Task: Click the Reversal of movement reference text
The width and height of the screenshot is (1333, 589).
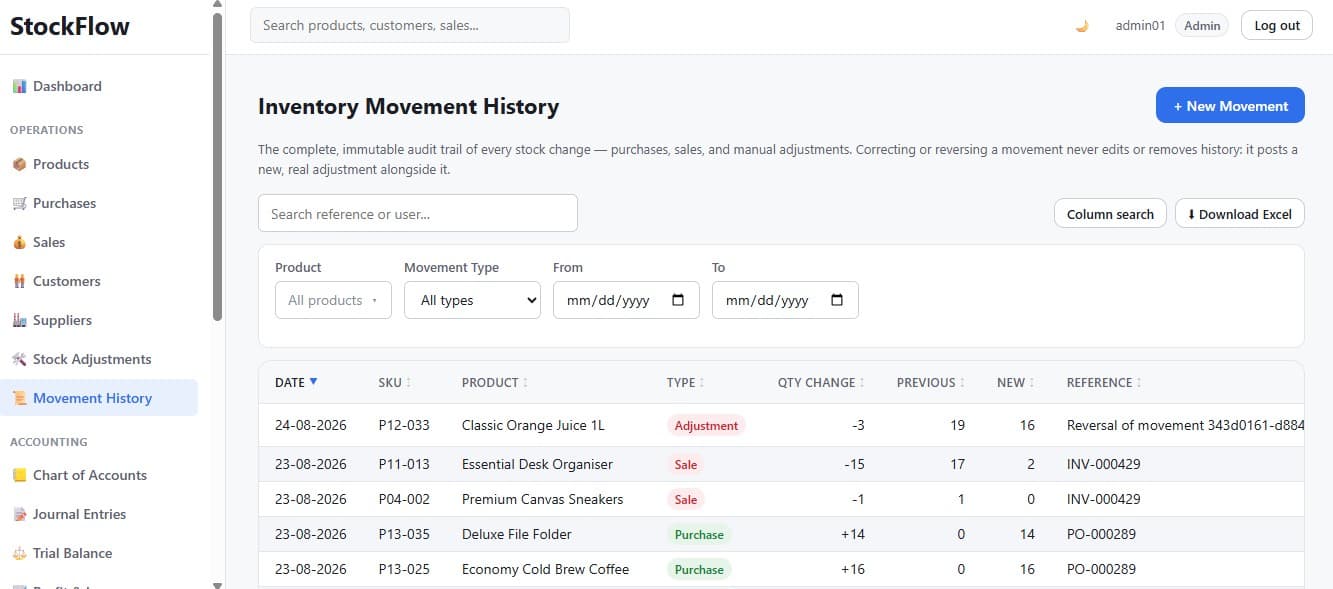Action: click(1185, 425)
